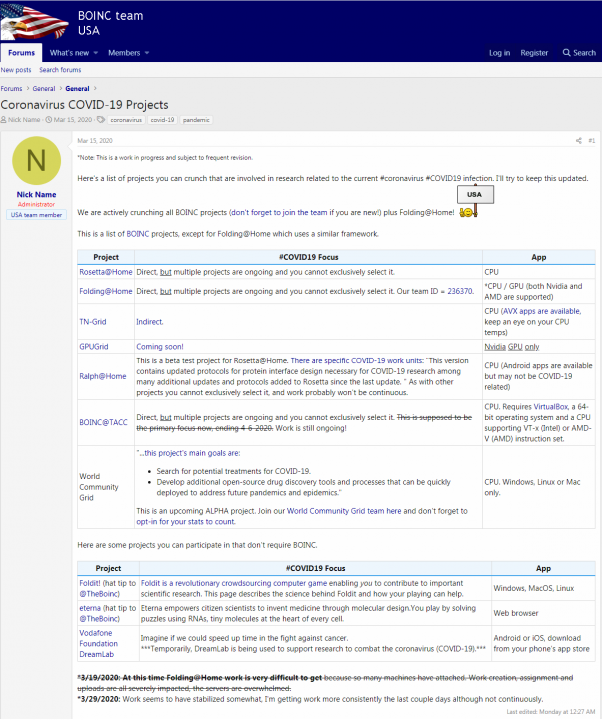Click the thread title Coronavirus COVID-19 Projects

(x=84, y=105)
